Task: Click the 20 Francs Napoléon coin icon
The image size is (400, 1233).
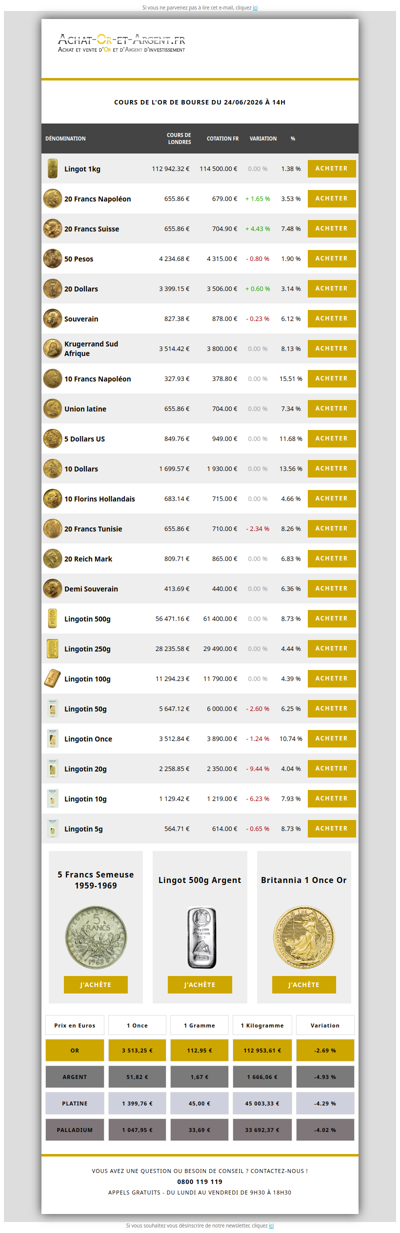Action: click(x=52, y=199)
